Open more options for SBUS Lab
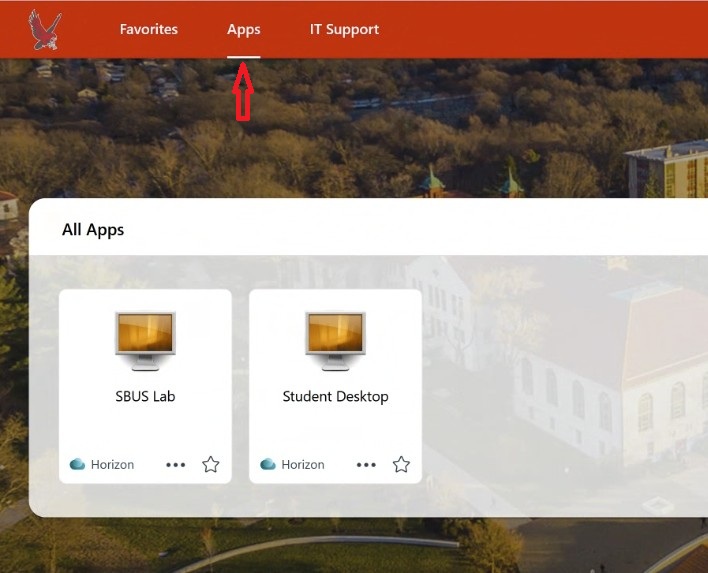The image size is (708, 573). pyautogui.click(x=175, y=465)
